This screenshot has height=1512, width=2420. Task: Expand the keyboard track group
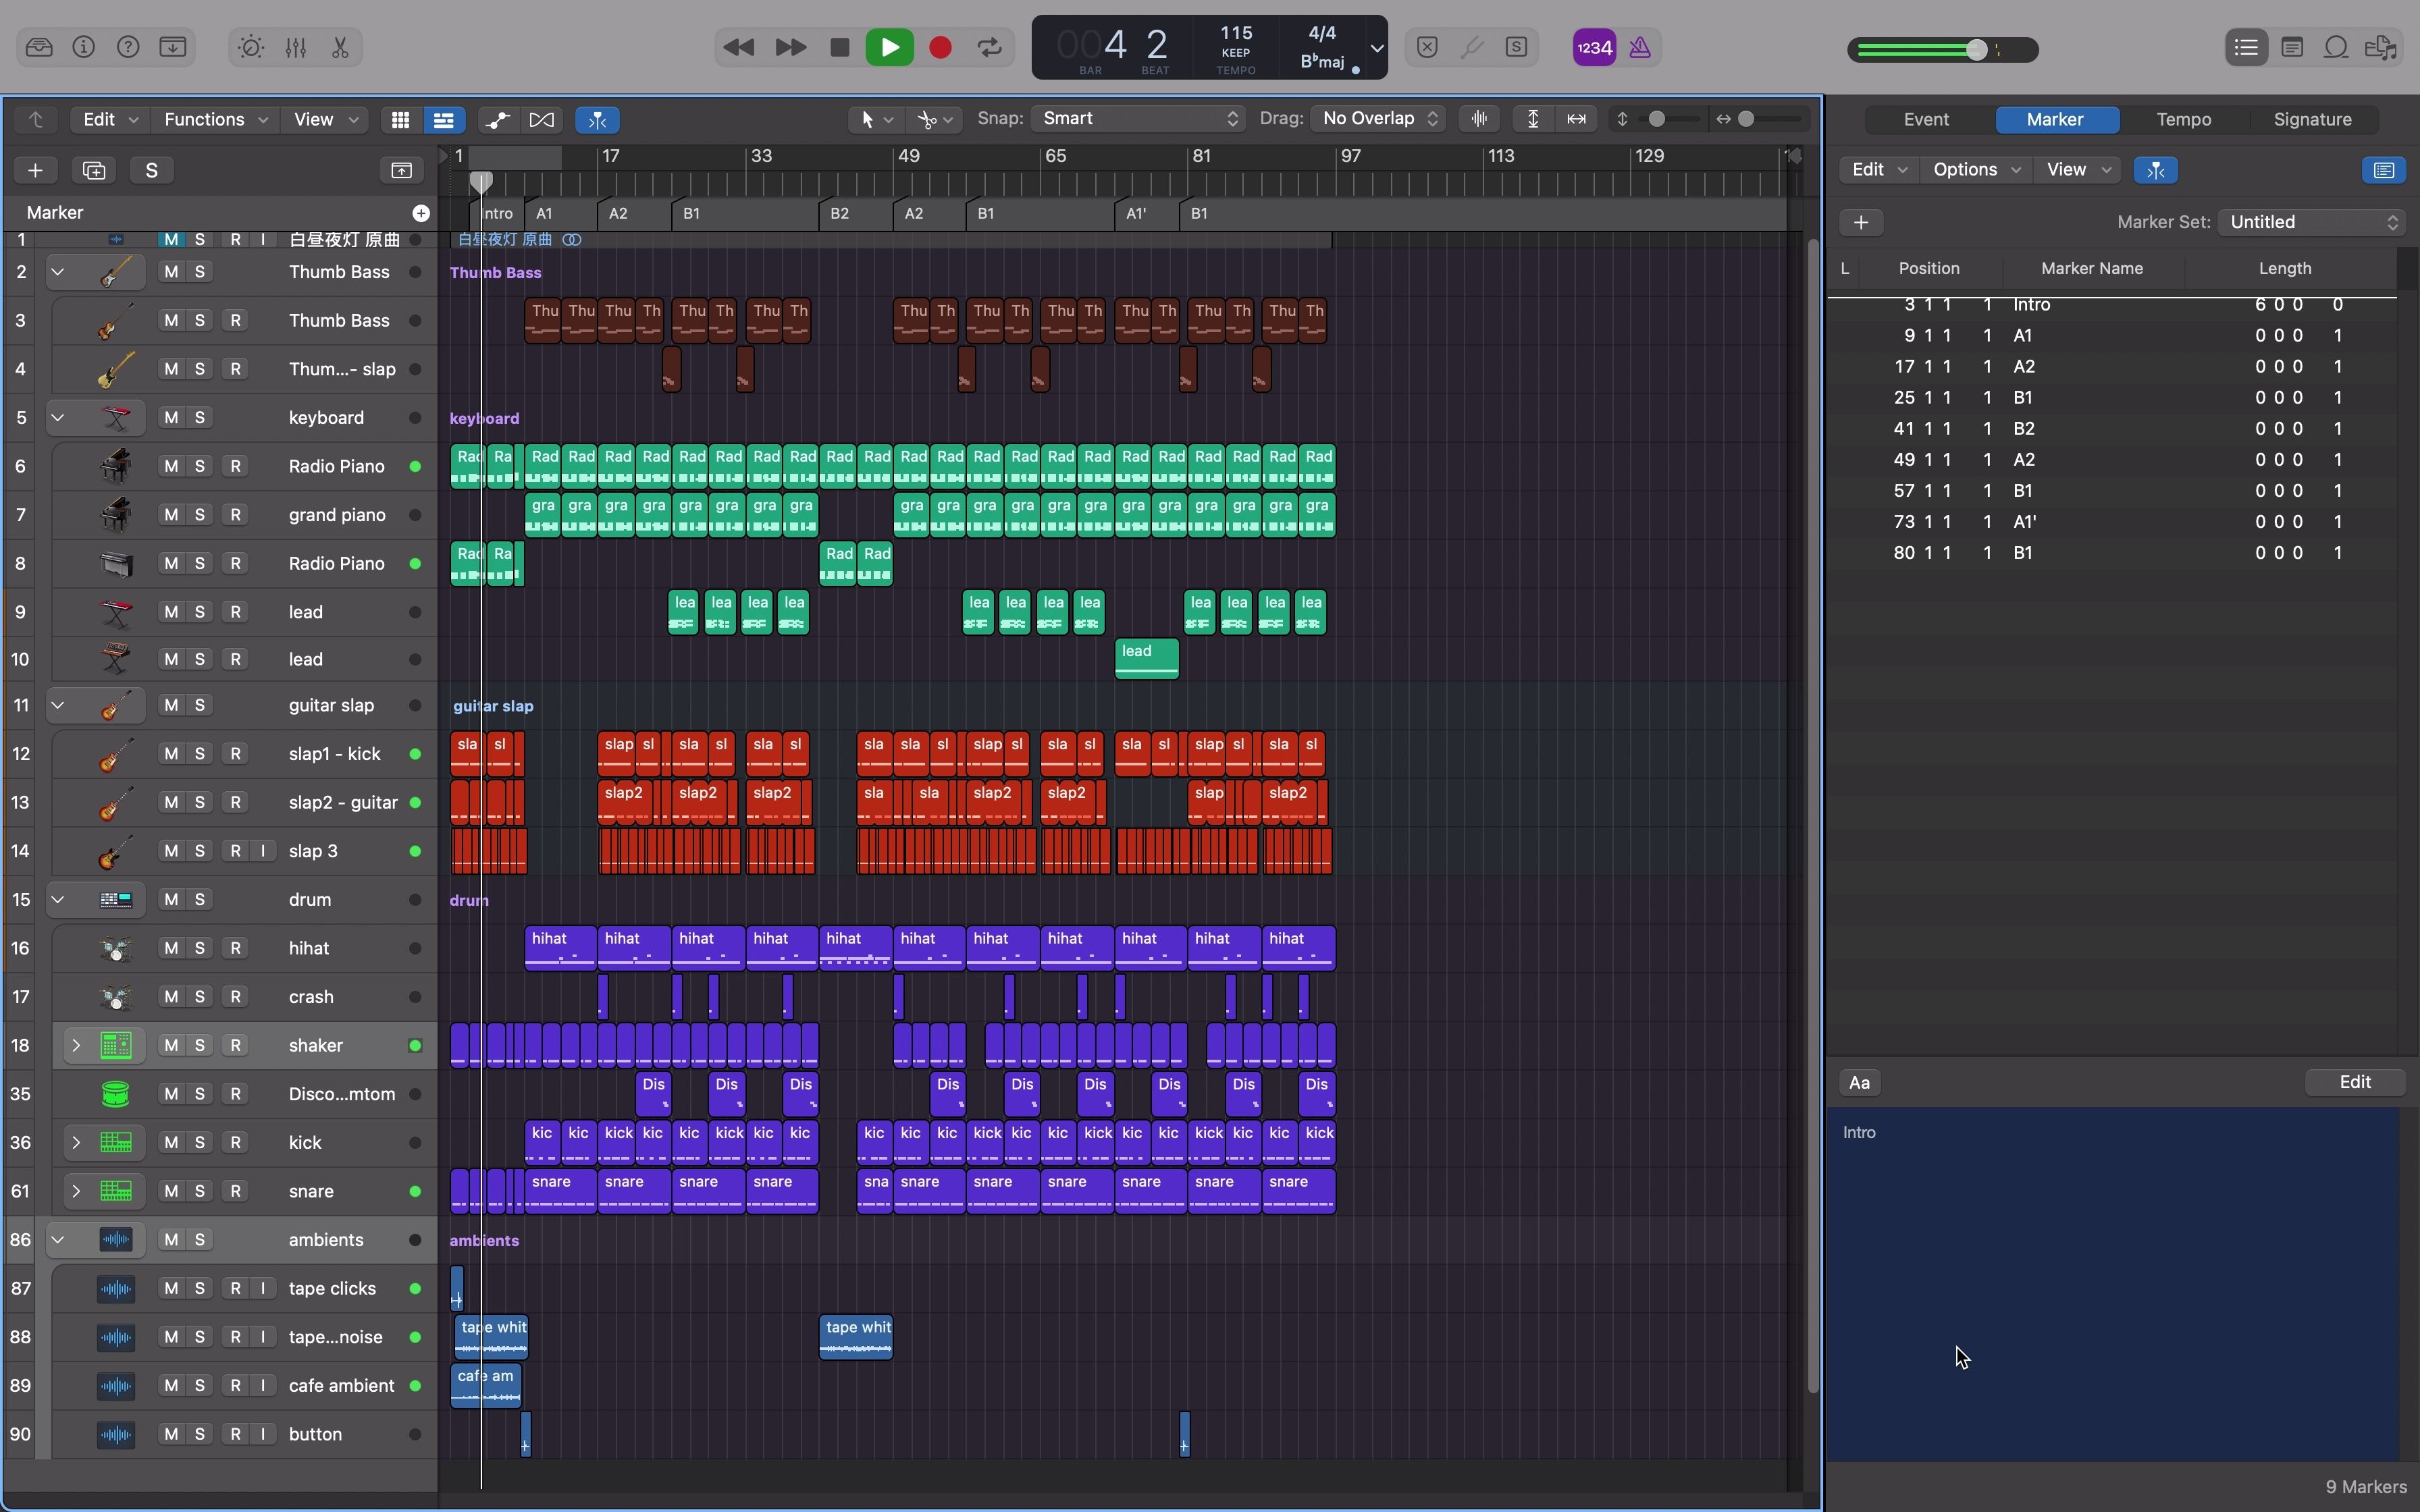coord(56,416)
